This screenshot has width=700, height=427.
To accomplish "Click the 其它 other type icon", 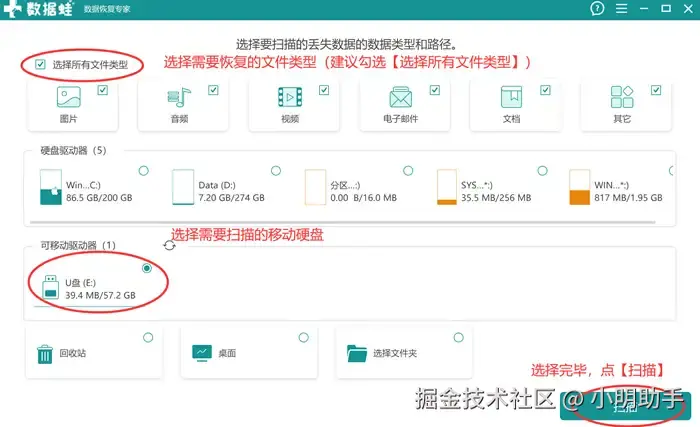I will tap(622, 97).
